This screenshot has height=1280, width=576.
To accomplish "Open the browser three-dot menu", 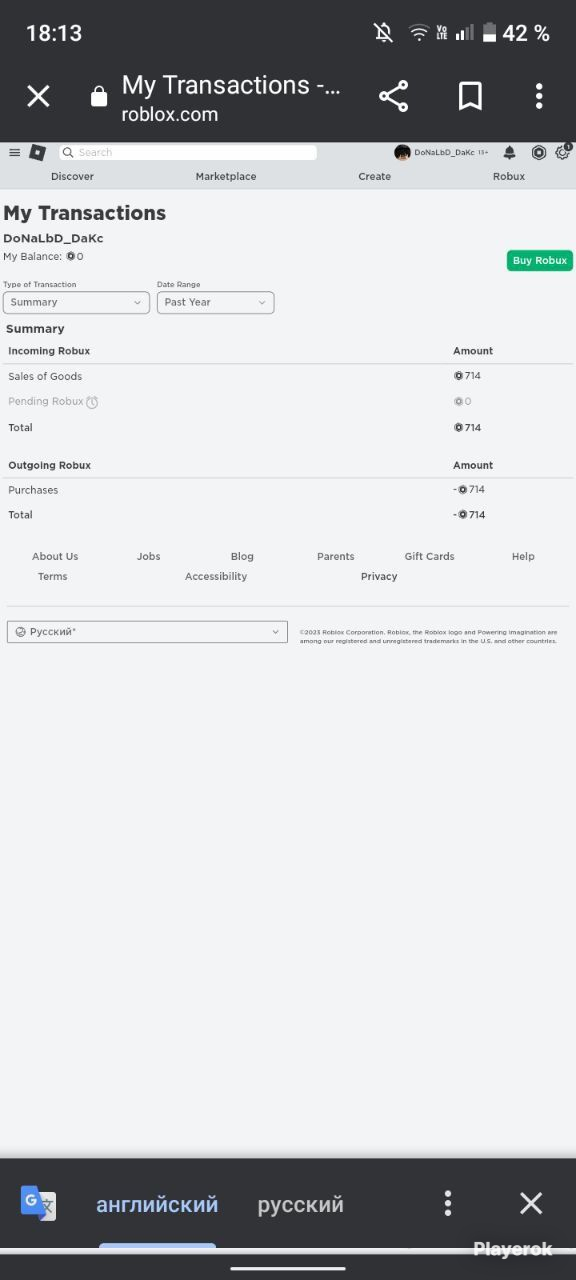I will (x=539, y=96).
